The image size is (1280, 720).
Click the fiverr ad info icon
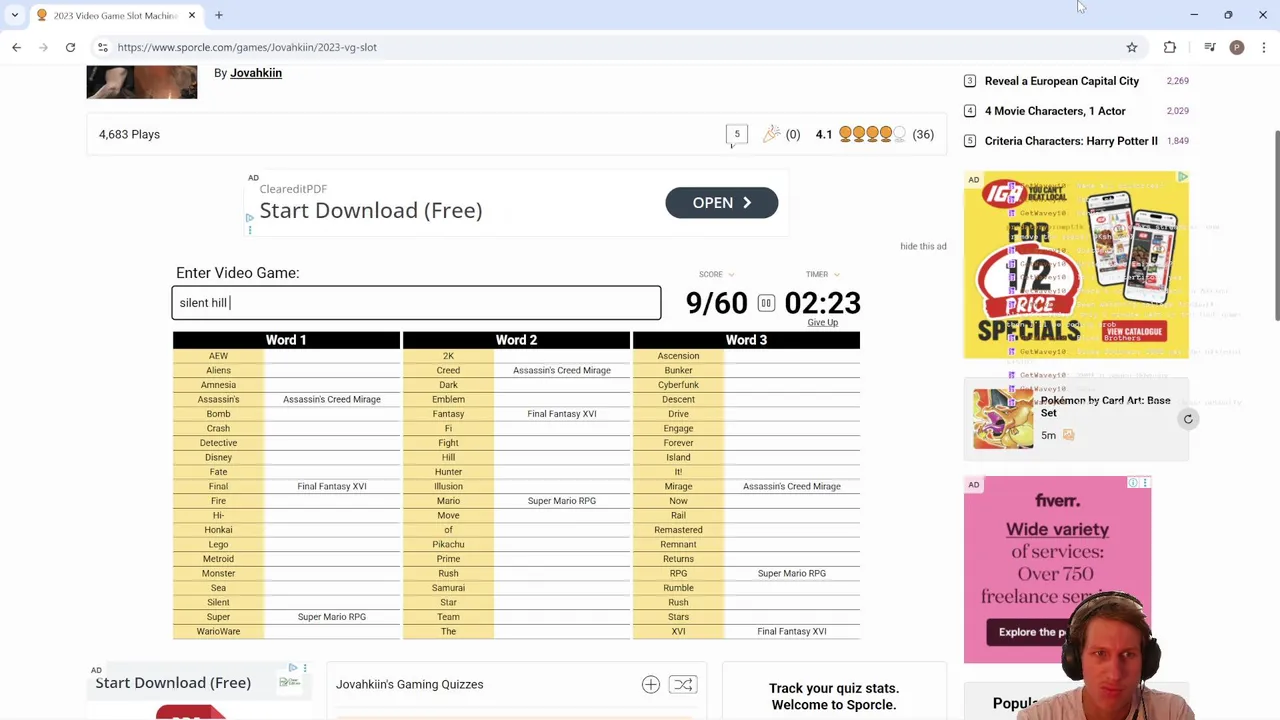point(1133,483)
